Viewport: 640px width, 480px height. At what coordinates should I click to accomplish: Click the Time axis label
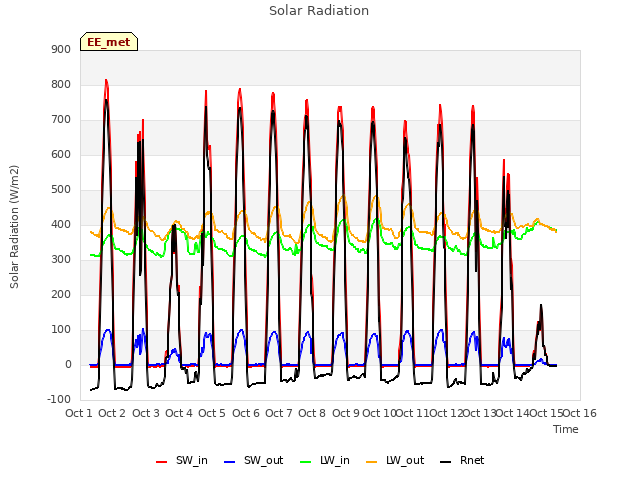(566, 429)
